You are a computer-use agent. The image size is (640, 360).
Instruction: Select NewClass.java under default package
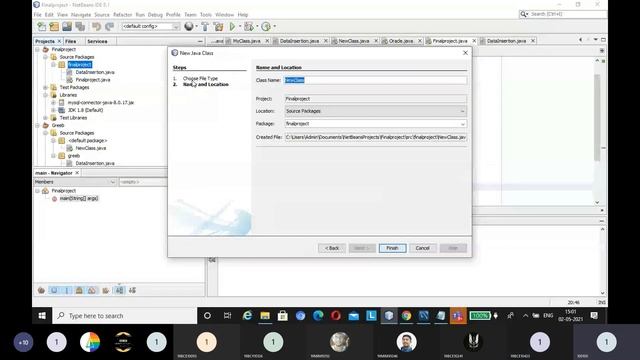(x=91, y=148)
